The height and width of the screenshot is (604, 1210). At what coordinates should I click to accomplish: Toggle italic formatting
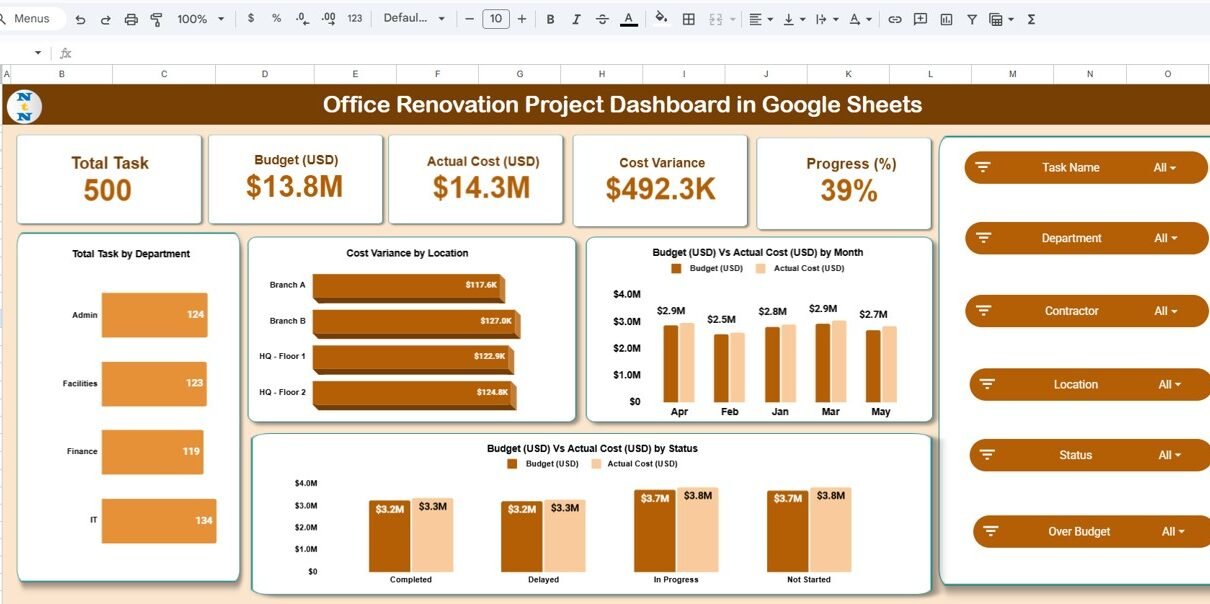tap(576, 19)
